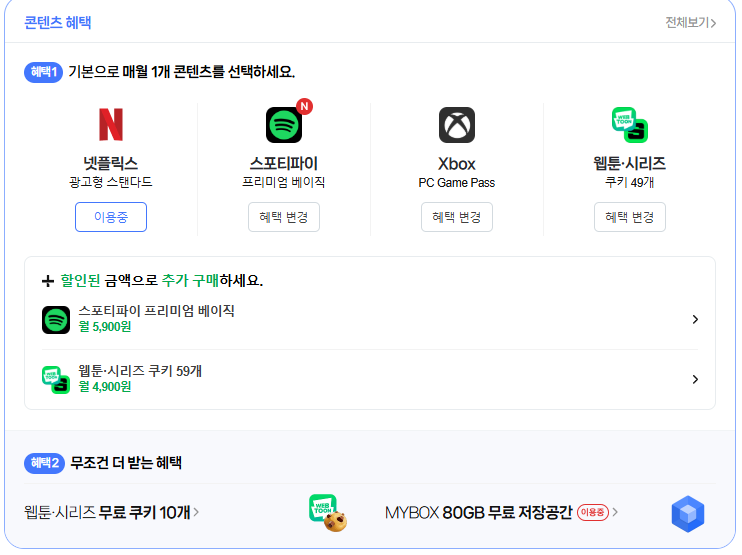Screen dimensions: 742x555
Task: Click 스포티파이 프리미엄 베이직 row title
Action: coord(157,311)
